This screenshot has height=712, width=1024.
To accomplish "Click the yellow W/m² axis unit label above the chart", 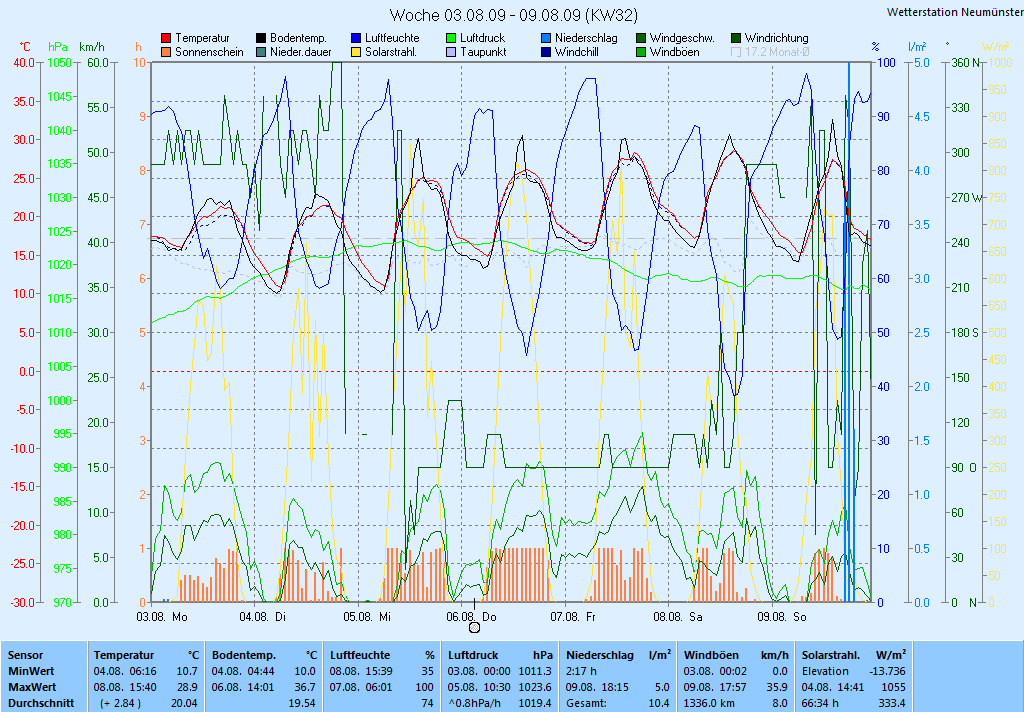I will point(996,47).
